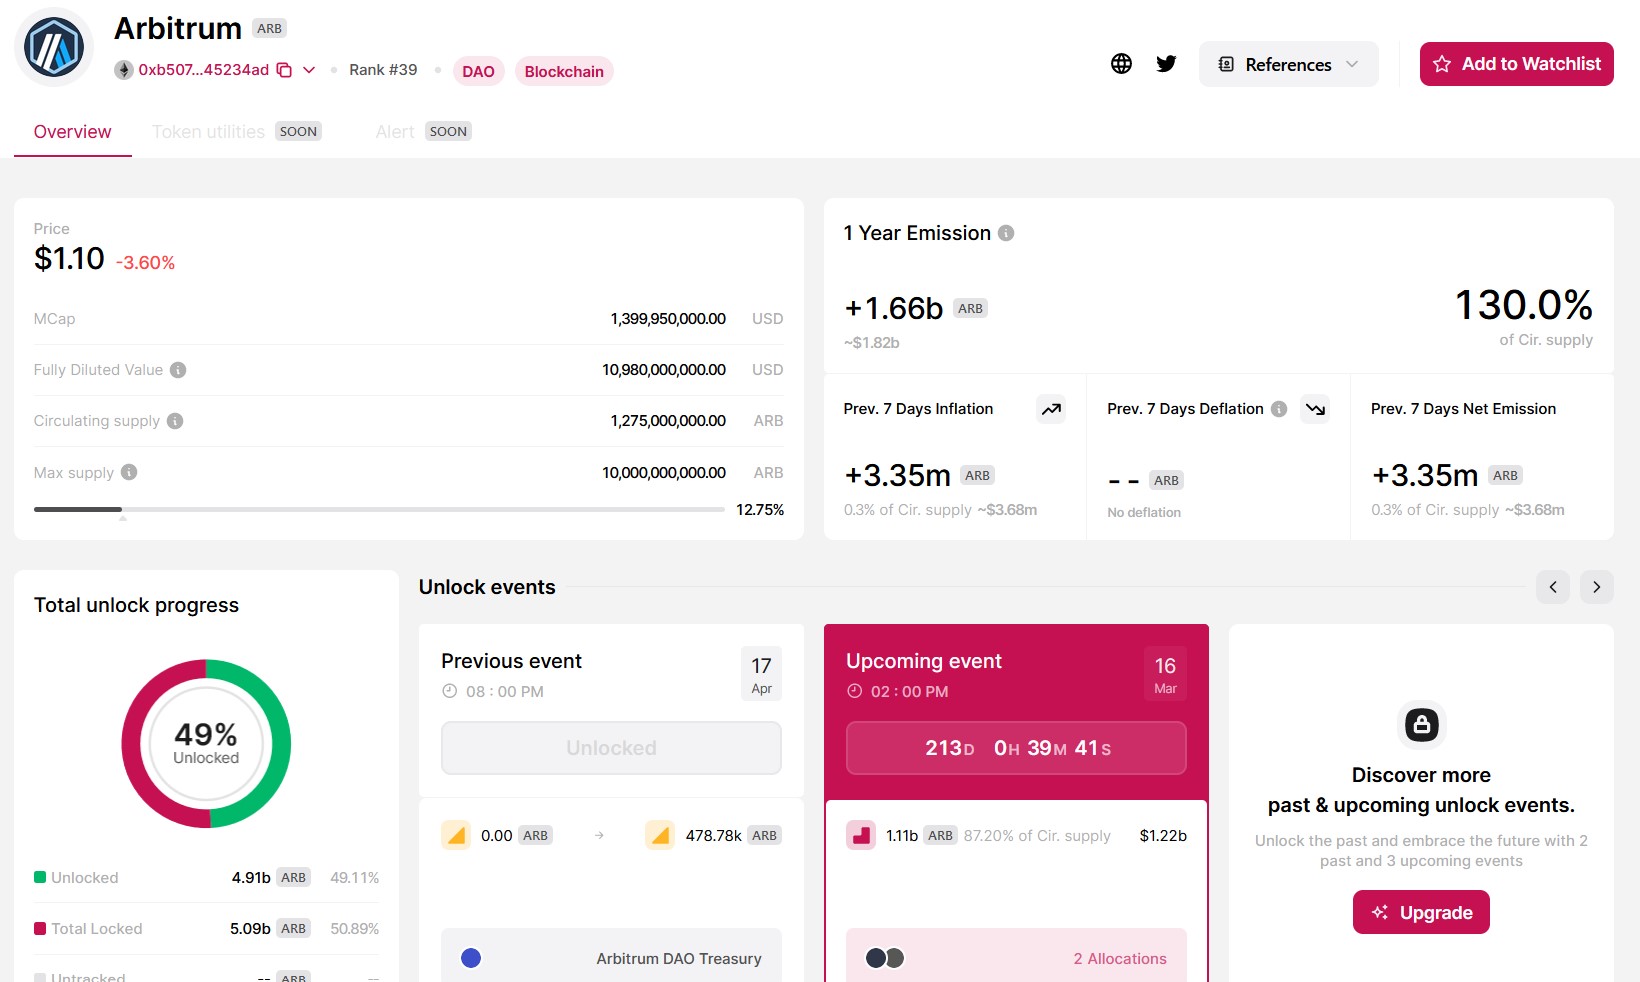Viewport: 1640px width, 982px height.
Task: Click the Prev. 7 Days Deflation info icon
Action: tap(1279, 409)
